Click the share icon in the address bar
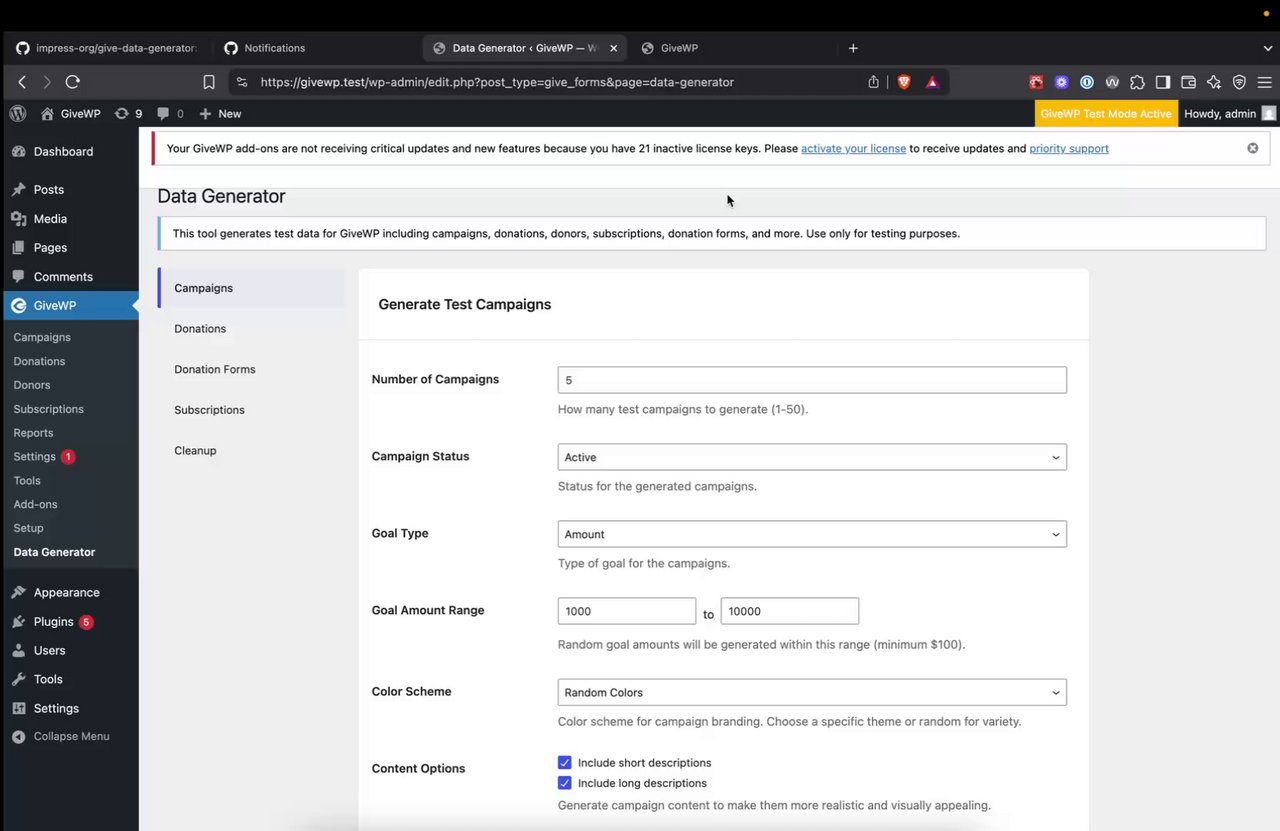This screenshot has width=1280, height=831. coord(873,82)
